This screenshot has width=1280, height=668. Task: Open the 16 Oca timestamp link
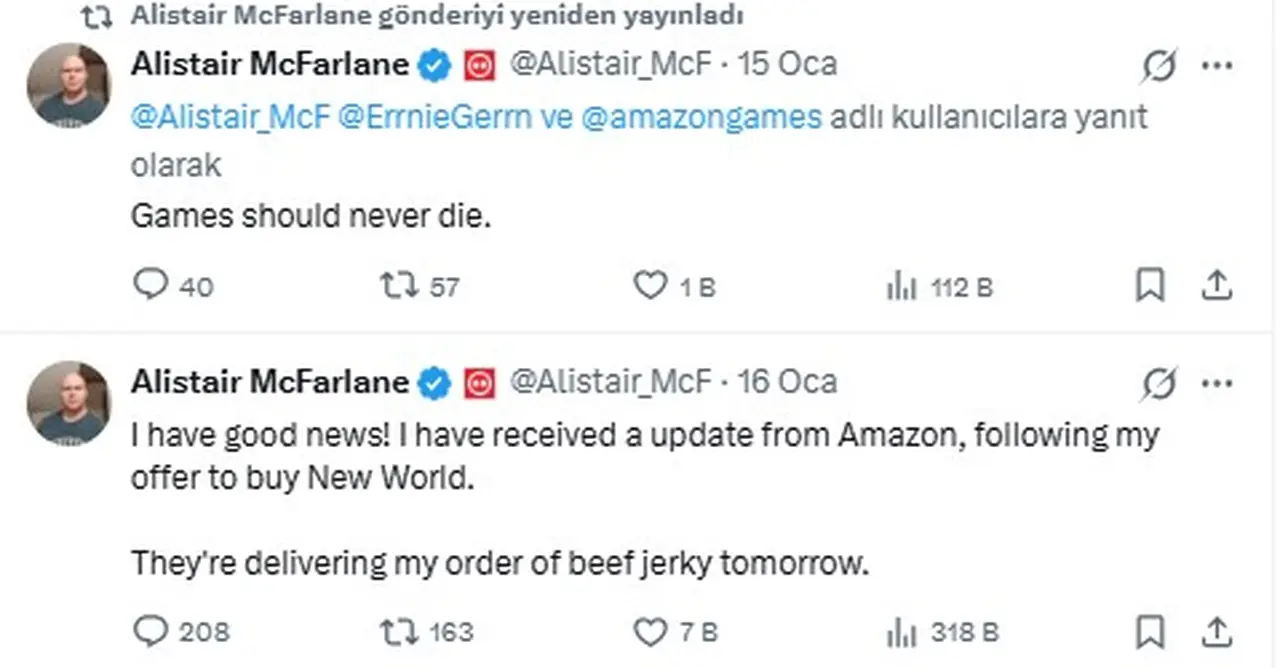786,382
